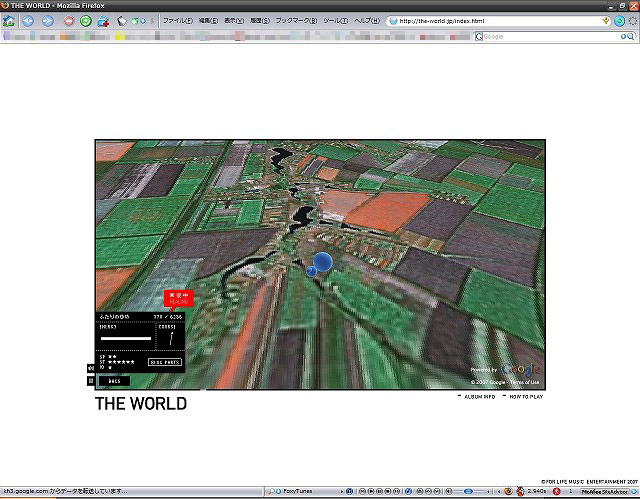Click the red fox icon beside 2.940s
Image resolution: width=640 pixels, height=499 pixels.
[520, 491]
